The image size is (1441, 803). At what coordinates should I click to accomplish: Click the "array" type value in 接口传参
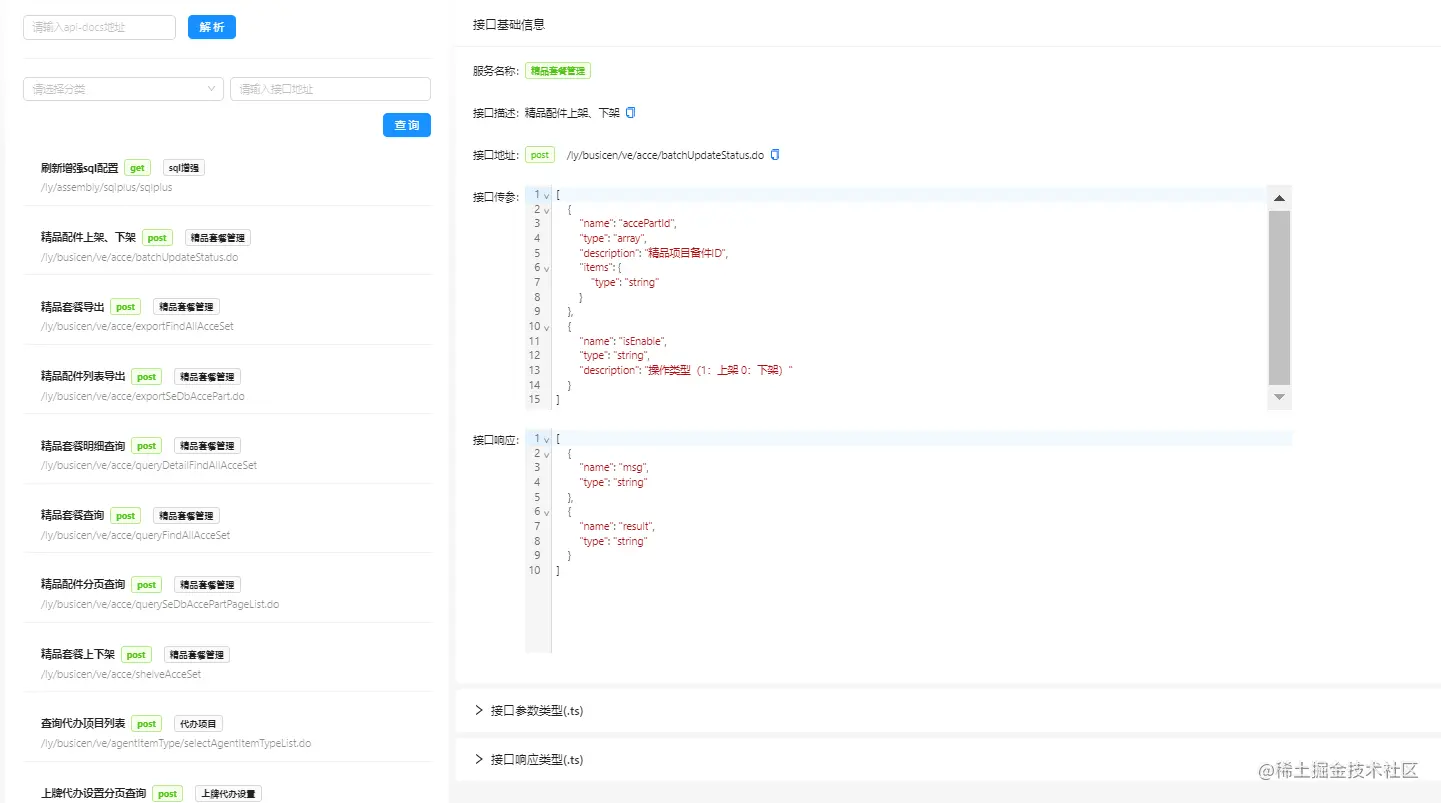[629, 239]
